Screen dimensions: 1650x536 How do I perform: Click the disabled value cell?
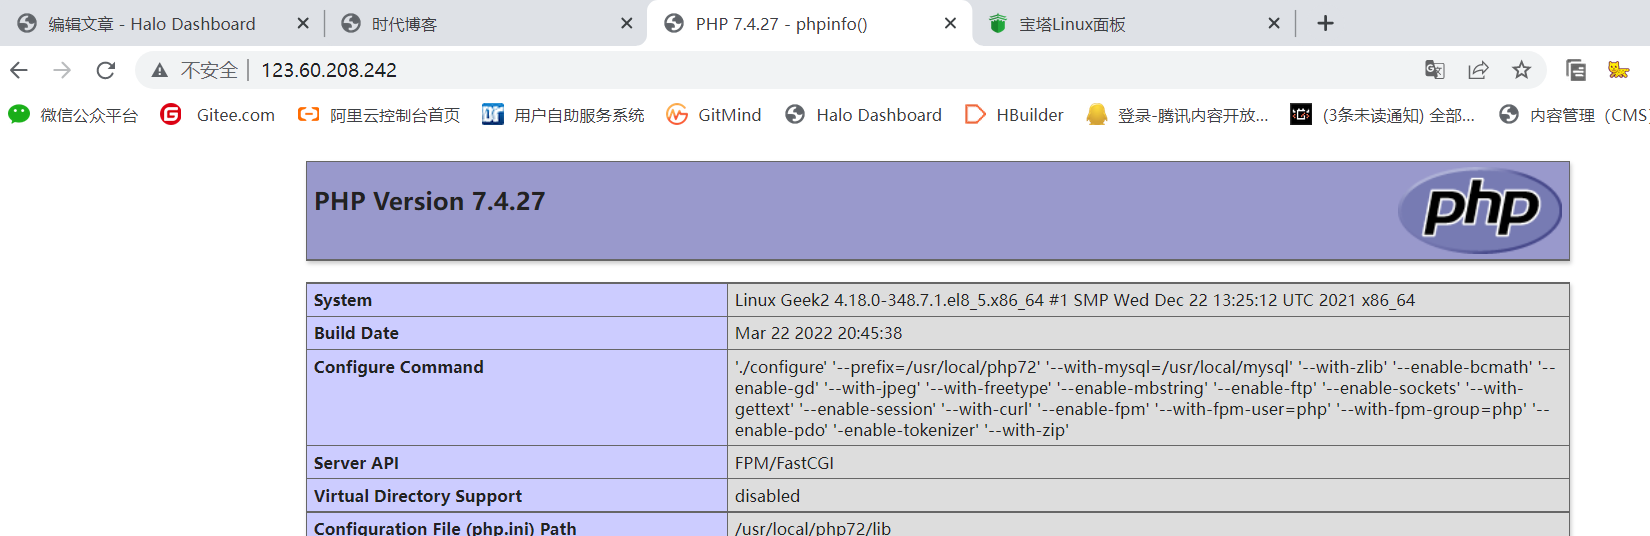[1148, 496]
